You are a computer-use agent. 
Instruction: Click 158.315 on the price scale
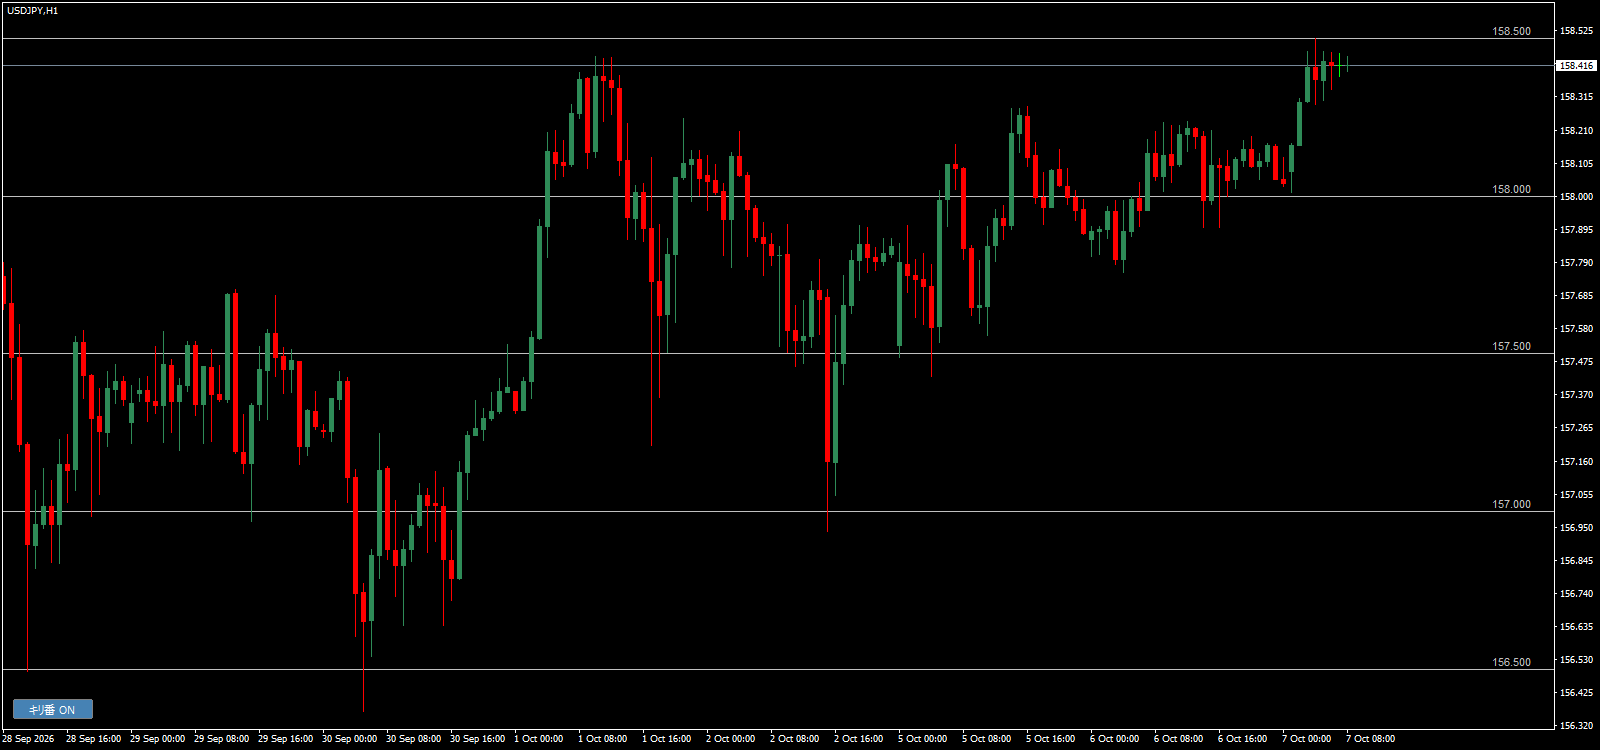tap(1576, 97)
